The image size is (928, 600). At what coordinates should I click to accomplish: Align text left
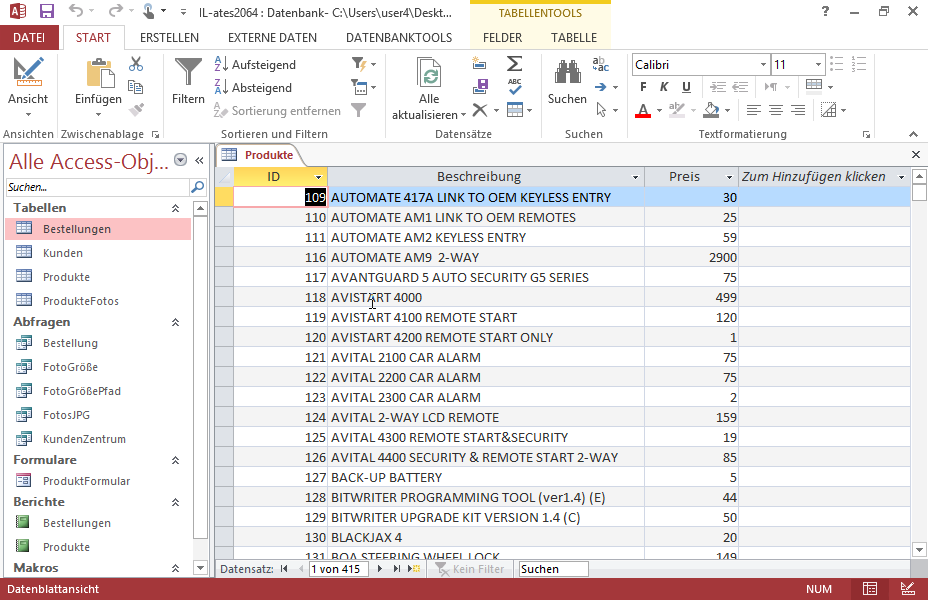pyautogui.click(x=753, y=110)
